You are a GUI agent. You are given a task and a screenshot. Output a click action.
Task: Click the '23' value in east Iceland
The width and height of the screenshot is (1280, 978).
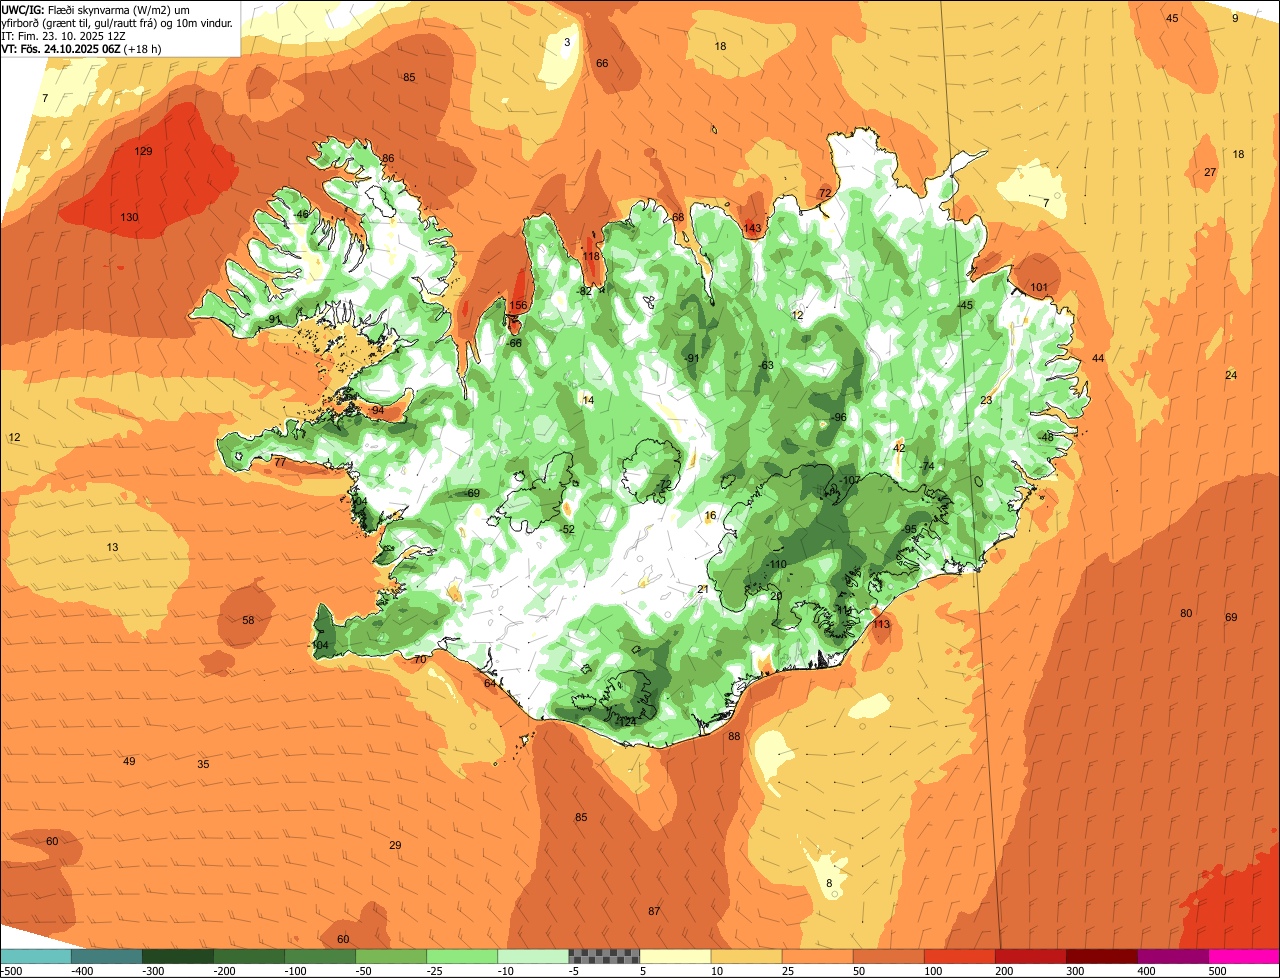(x=986, y=401)
